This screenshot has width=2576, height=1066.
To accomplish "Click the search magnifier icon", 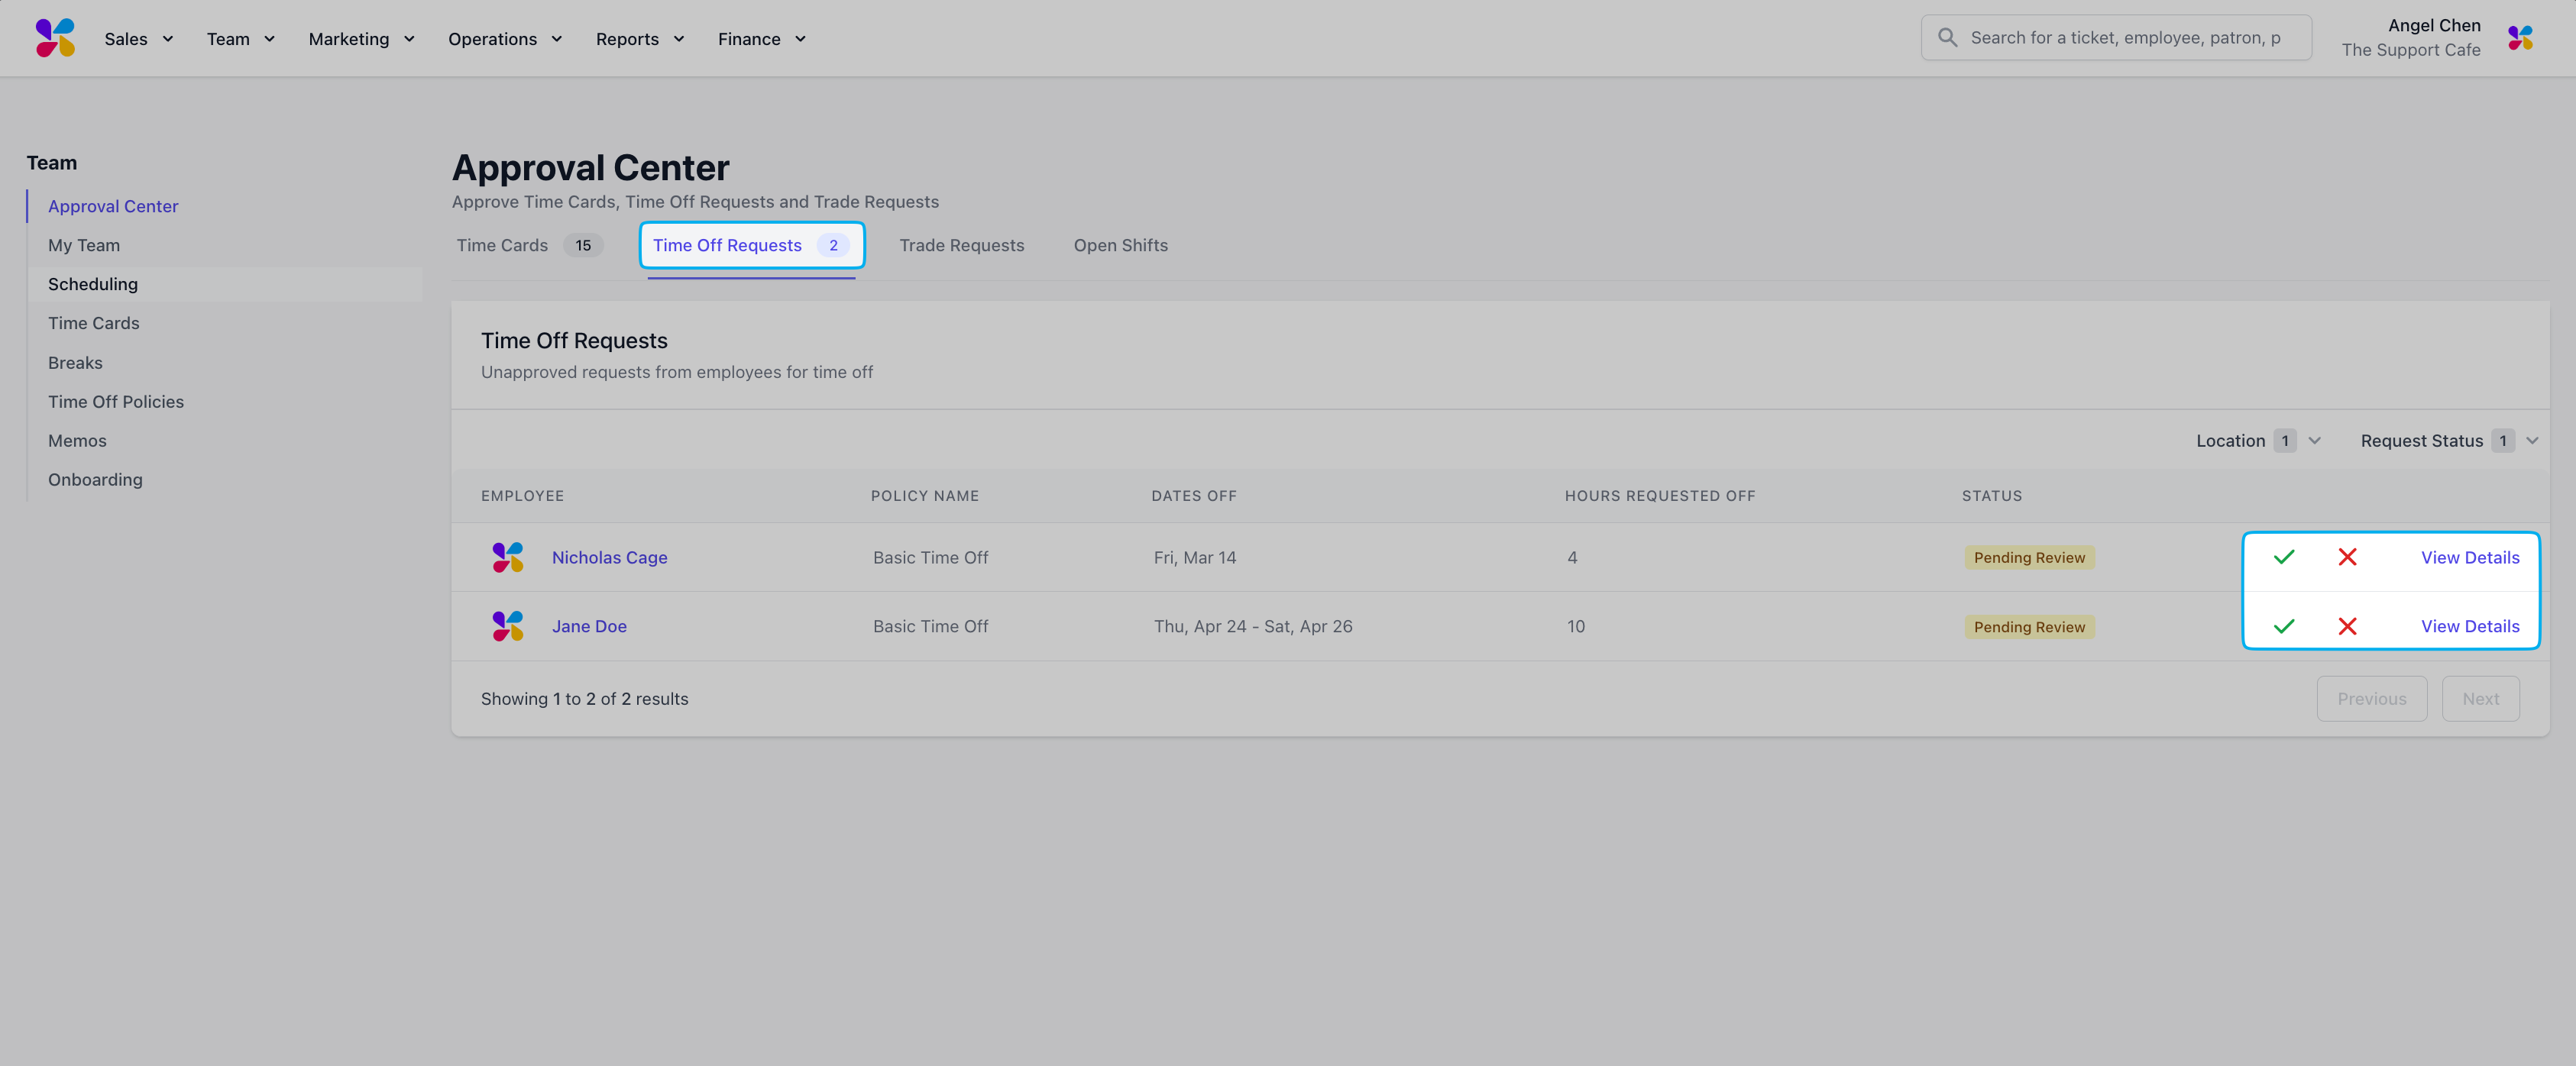I will click(x=1947, y=38).
